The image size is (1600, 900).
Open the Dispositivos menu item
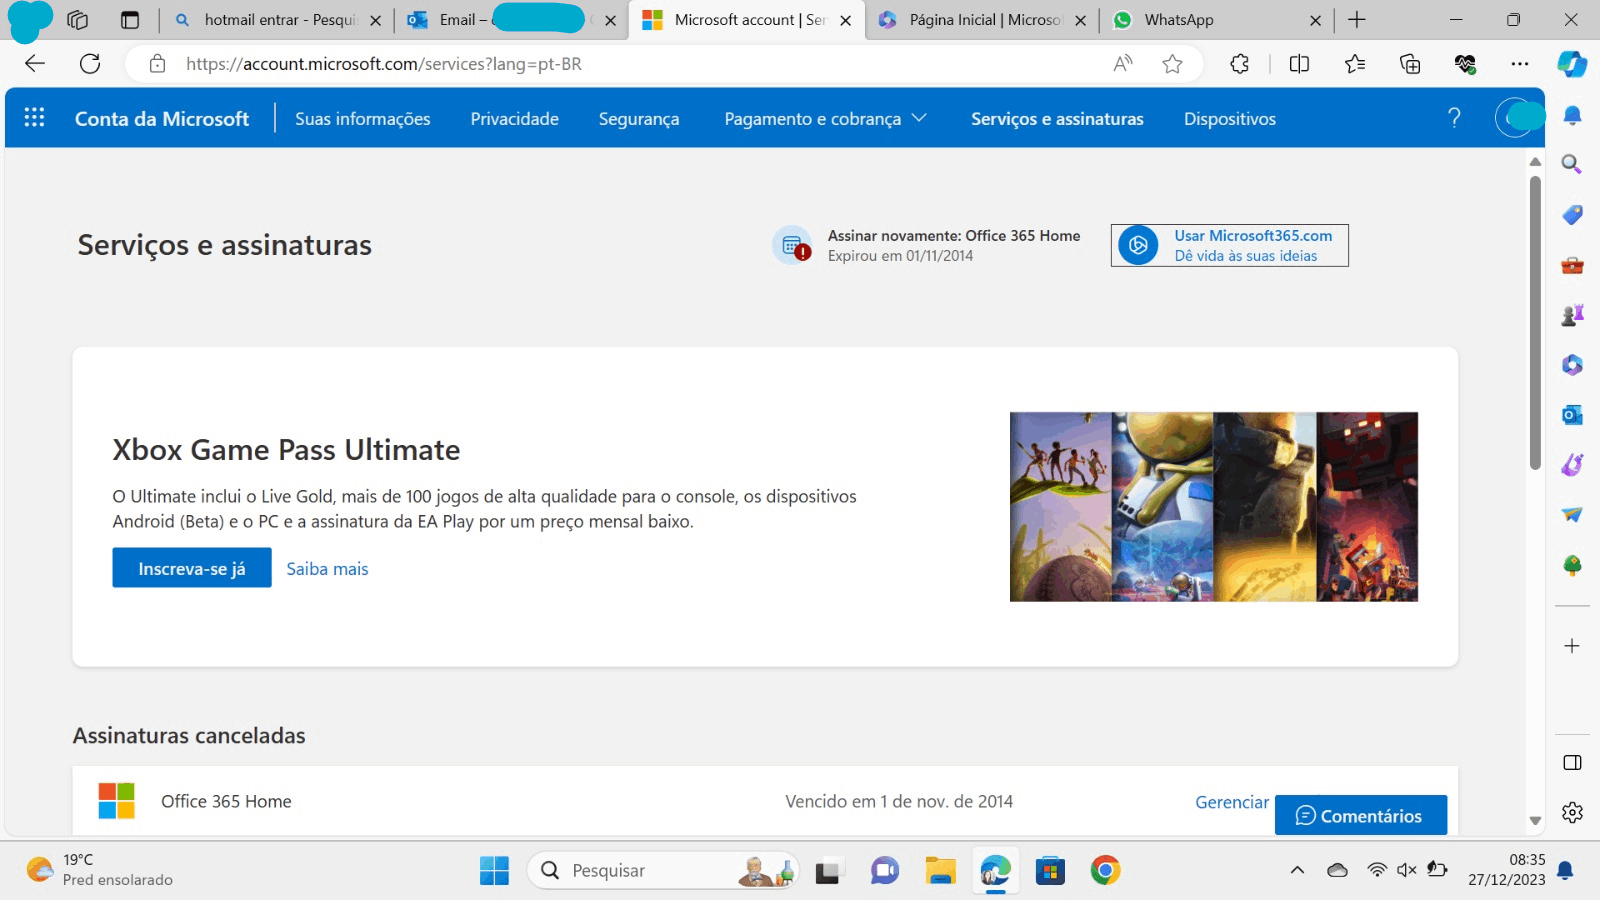pyautogui.click(x=1230, y=118)
